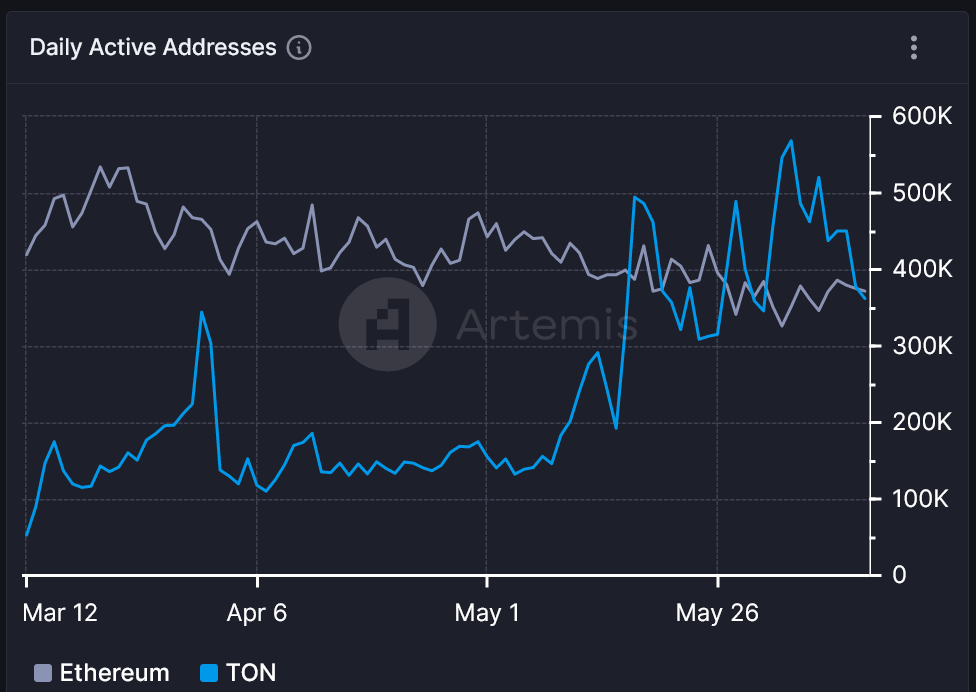Select the May 1 x-axis label
Image resolution: width=976 pixels, height=692 pixels.
[x=487, y=613]
